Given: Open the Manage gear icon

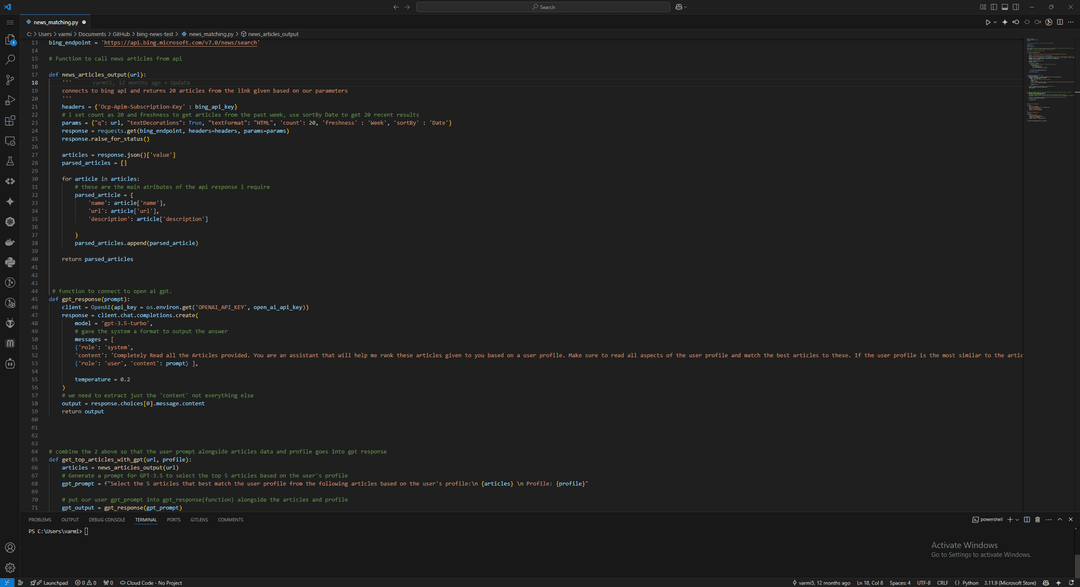Looking at the screenshot, I should (10, 567).
